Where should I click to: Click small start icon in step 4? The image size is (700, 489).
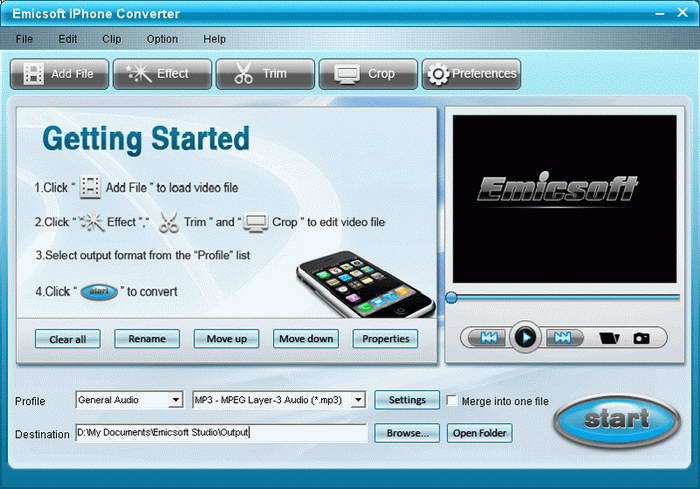point(99,292)
